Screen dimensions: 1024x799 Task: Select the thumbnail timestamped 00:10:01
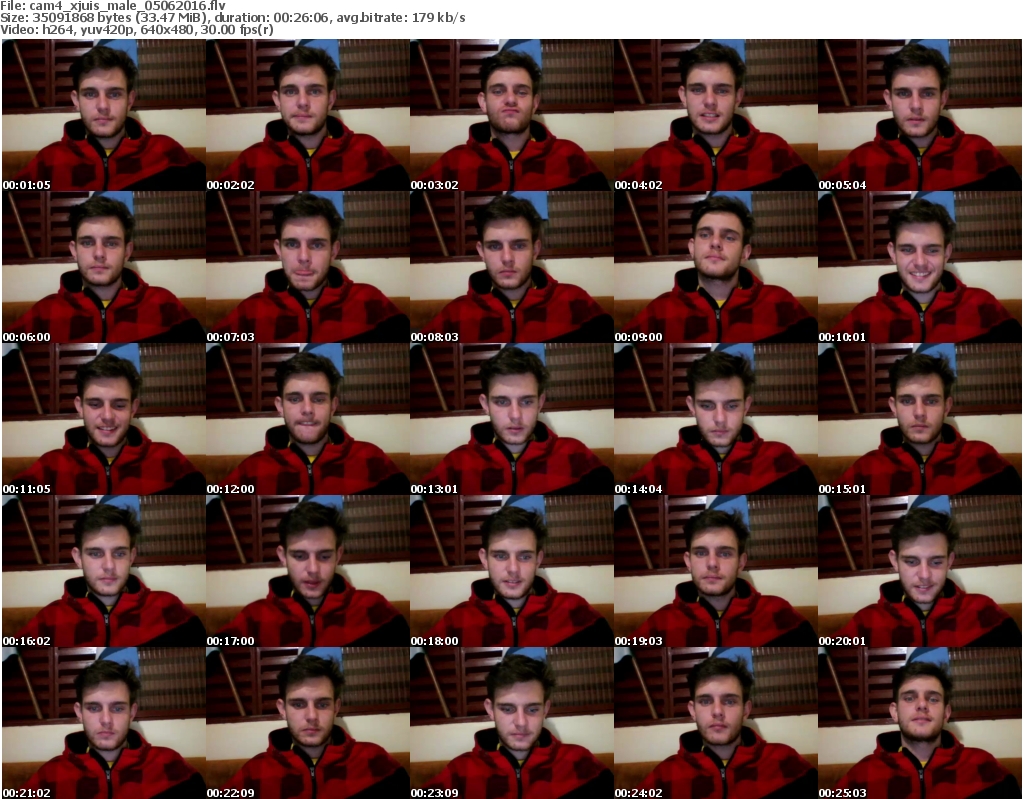tap(920, 267)
